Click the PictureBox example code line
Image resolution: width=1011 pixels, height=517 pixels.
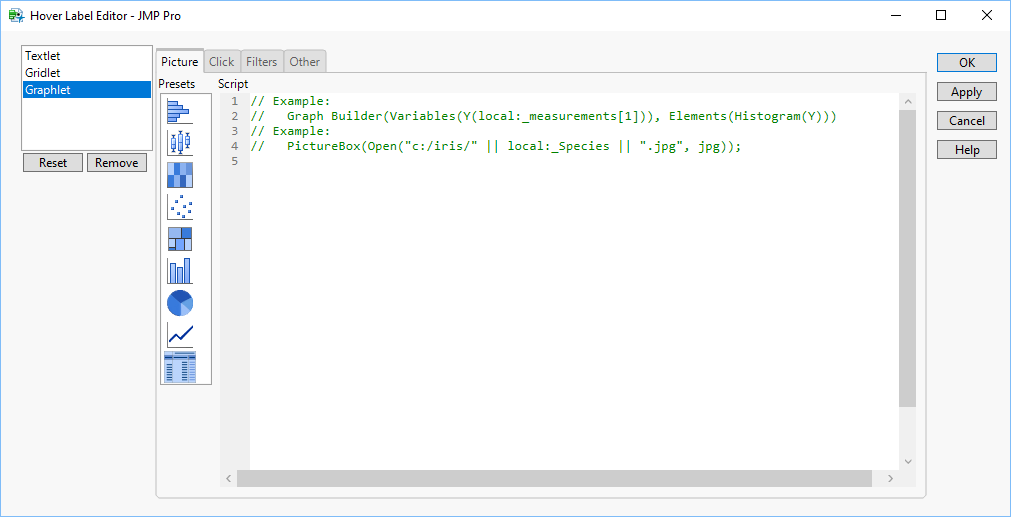tap(496, 146)
